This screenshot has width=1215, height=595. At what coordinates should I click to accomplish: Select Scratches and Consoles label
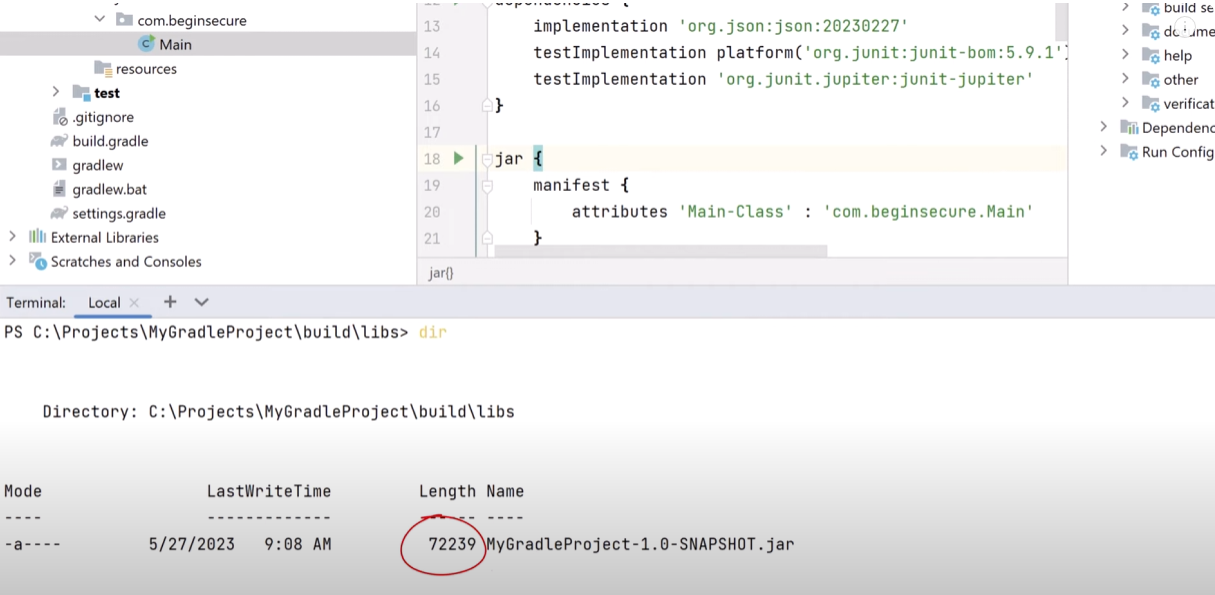[x=126, y=261]
